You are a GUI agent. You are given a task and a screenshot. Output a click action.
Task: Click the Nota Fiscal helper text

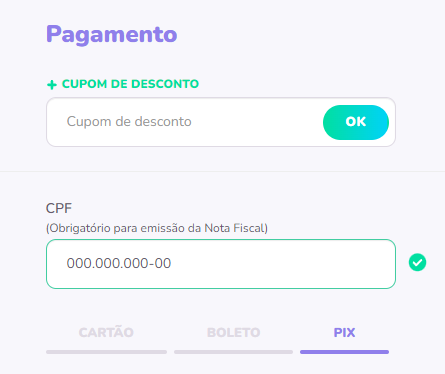pos(157,228)
